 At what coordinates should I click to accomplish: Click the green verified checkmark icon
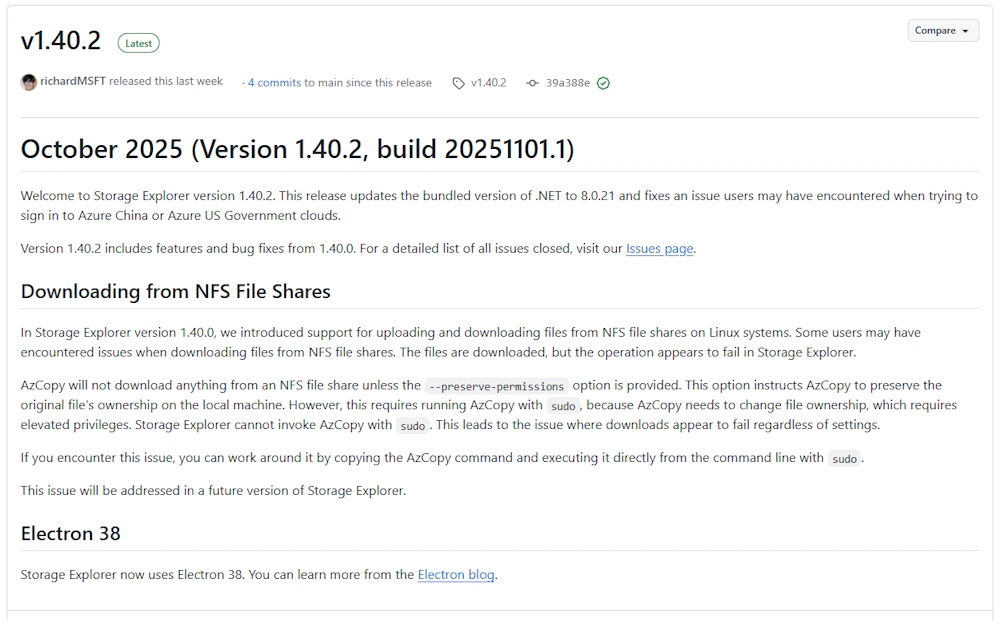click(x=603, y=83)
